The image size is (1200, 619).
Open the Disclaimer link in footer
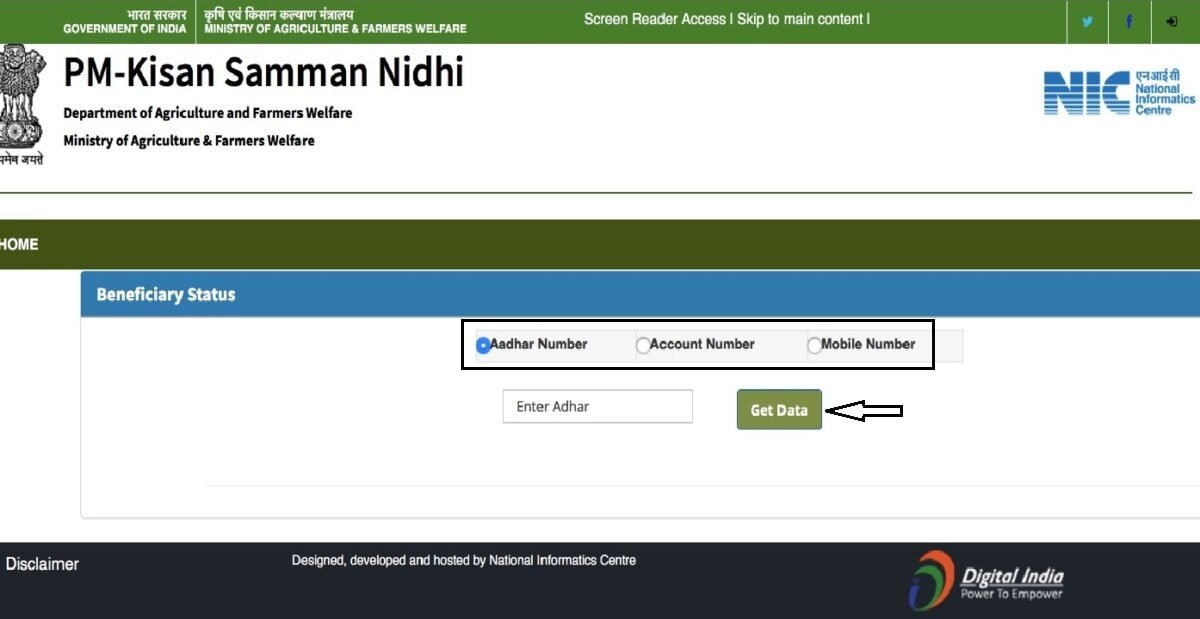(42, 564)
